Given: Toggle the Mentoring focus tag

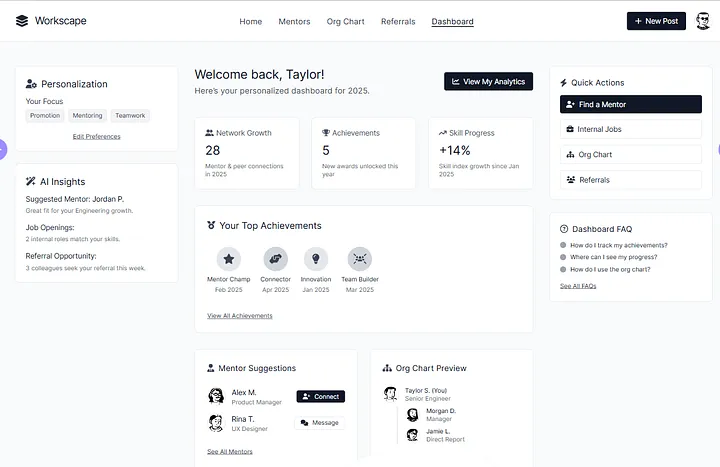Looking at the screenshot, I should 87,116.
